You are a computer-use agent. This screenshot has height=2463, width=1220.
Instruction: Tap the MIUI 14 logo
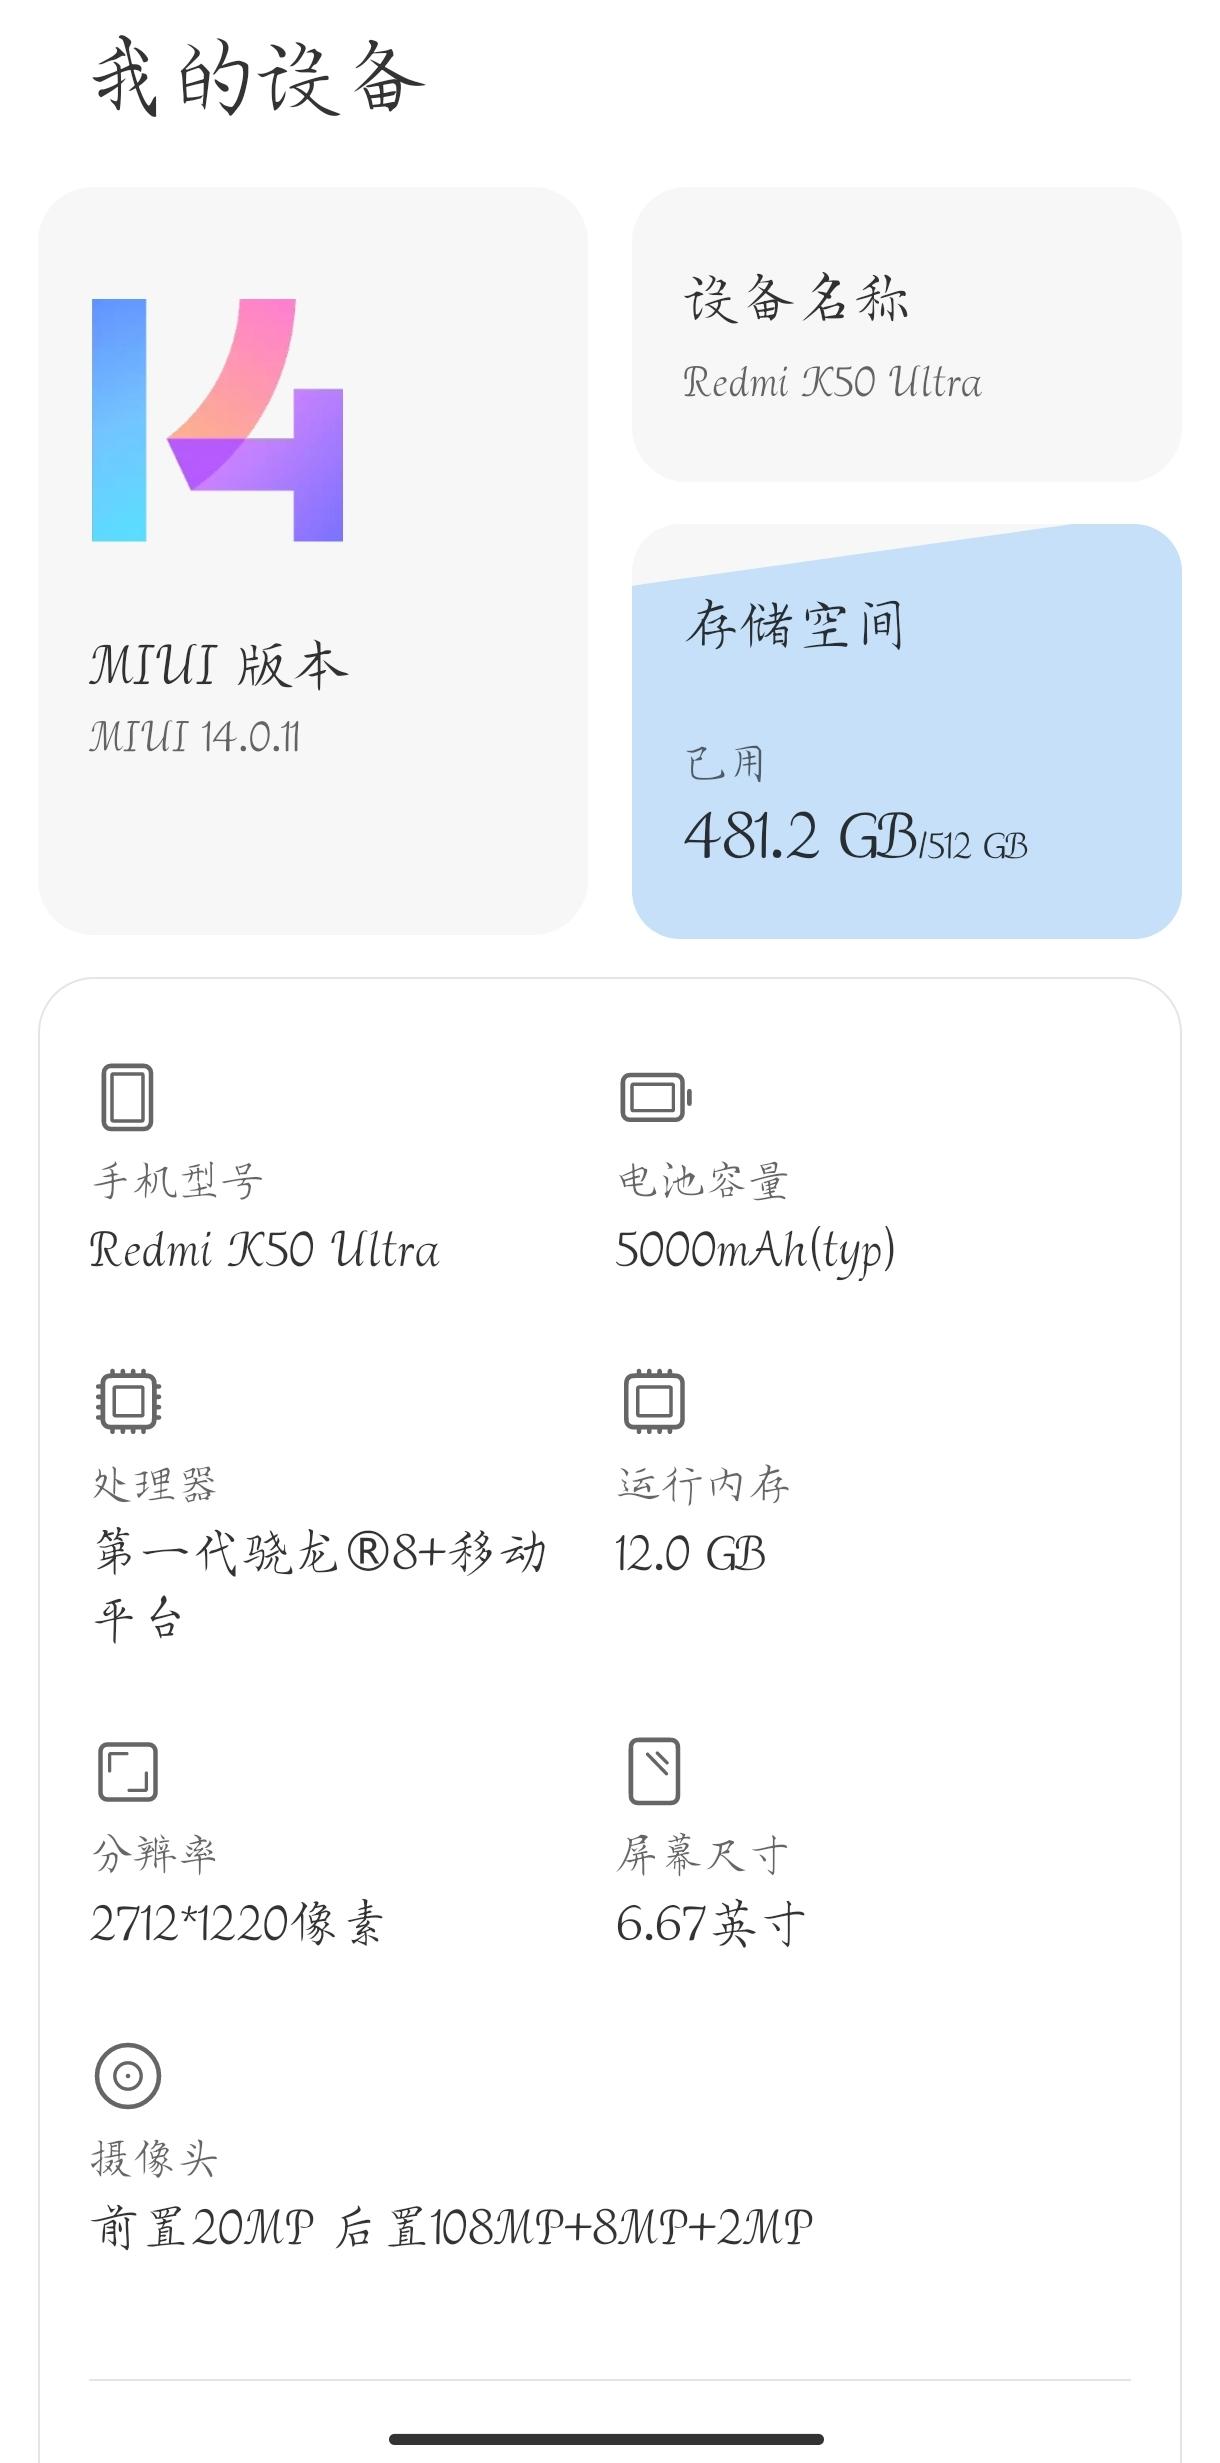218,420
